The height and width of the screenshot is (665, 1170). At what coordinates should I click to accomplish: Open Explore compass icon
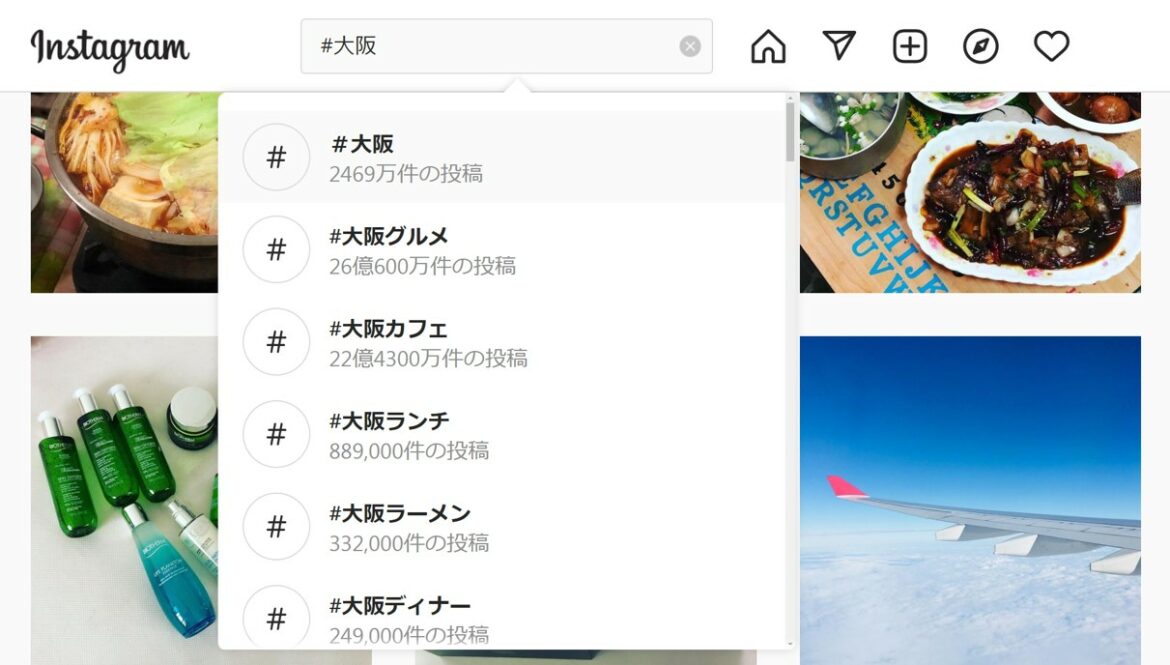coord(980,46)
